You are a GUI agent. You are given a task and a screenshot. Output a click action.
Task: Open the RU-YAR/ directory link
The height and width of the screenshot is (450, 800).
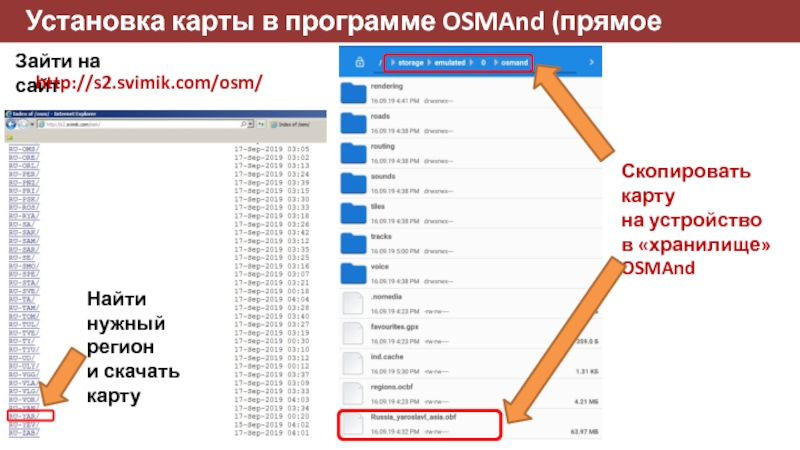click(24, 413)
